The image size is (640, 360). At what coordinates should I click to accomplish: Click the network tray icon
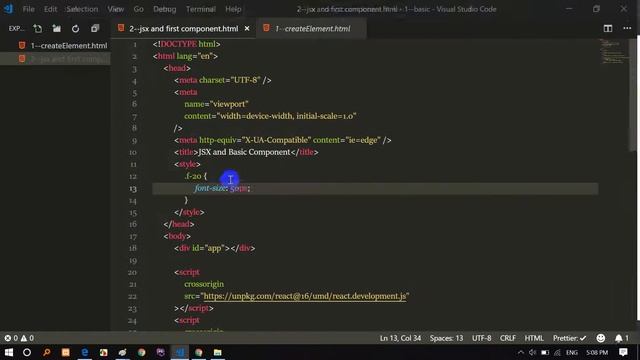click(557, 352)
